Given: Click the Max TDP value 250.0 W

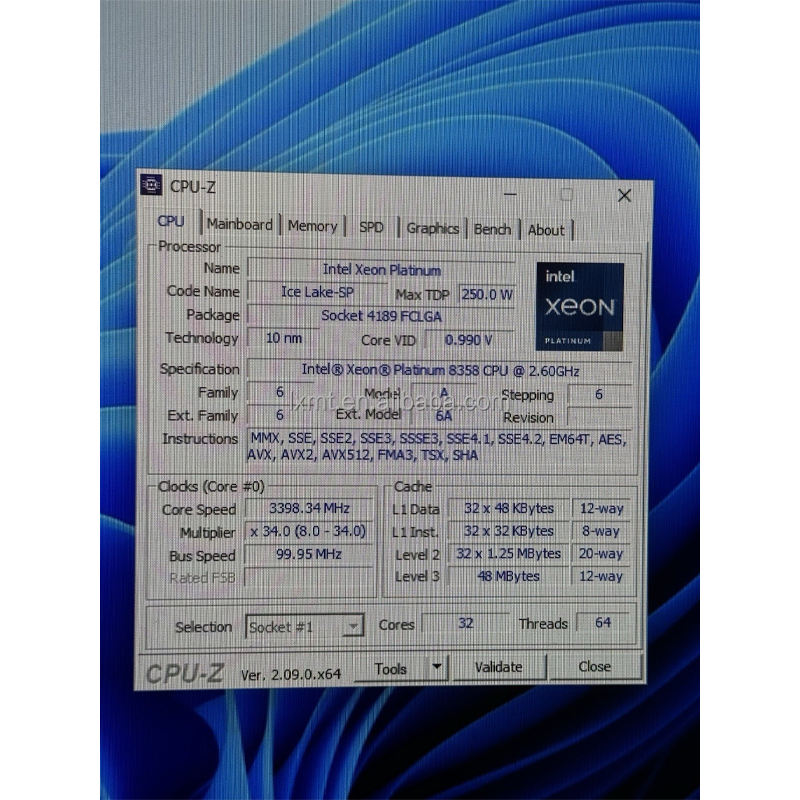Looking at the screenshot, I should click(487, 294).
